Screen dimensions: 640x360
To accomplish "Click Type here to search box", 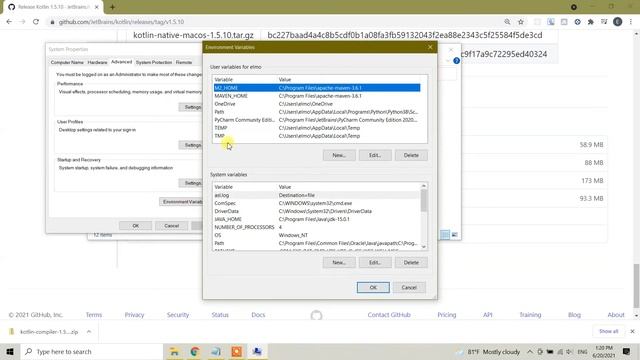I will [92, 351].
